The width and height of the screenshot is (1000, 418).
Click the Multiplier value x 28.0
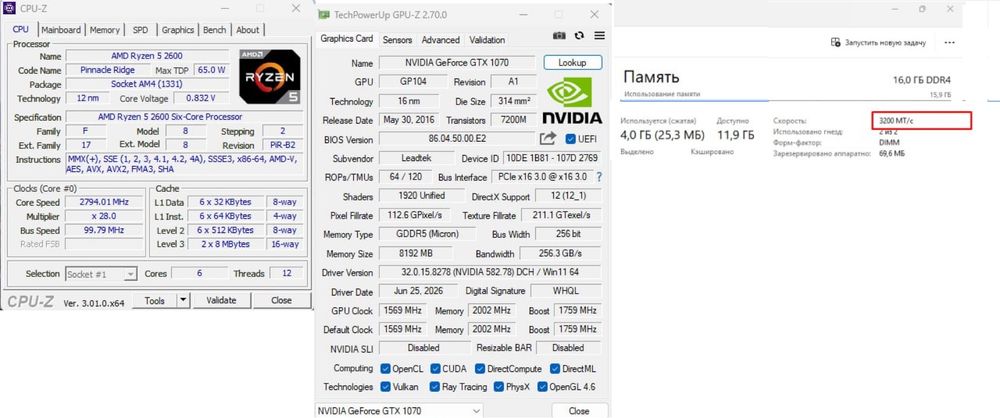tap(104, 216)
